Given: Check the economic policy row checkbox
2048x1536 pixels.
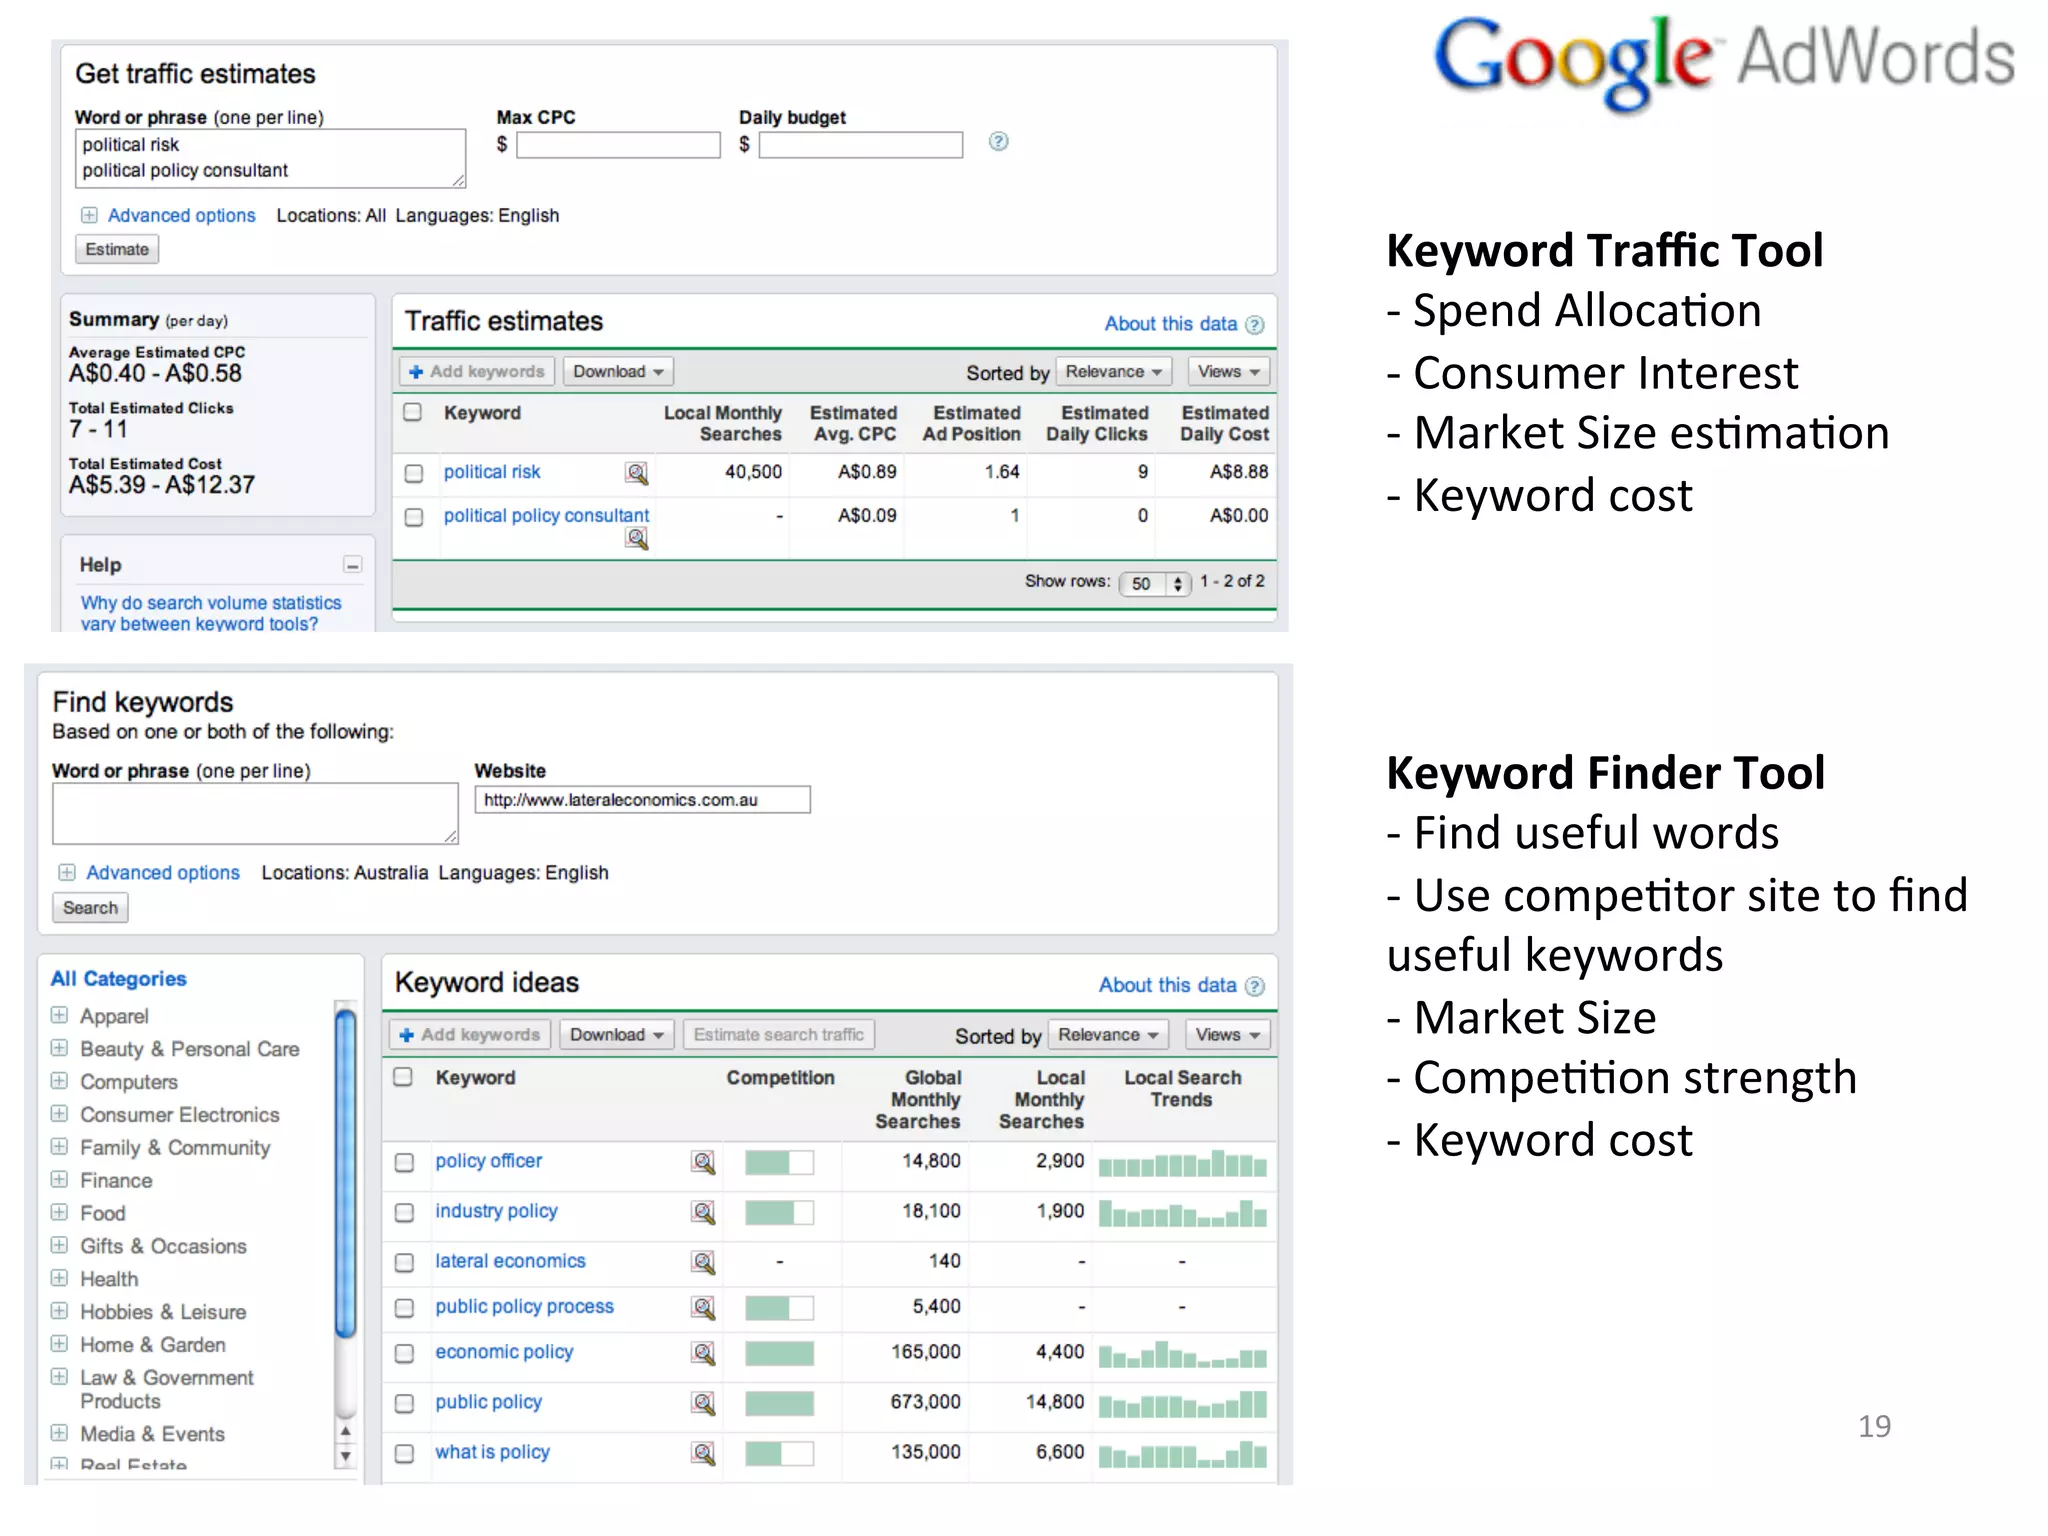Looking at the screenshot, I should click(x=404, y=1353).
